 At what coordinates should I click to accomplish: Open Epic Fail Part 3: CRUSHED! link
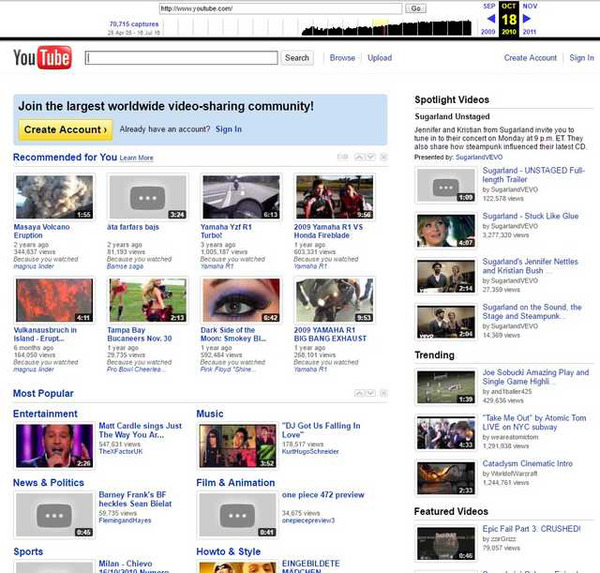click(x=531, y=529)
